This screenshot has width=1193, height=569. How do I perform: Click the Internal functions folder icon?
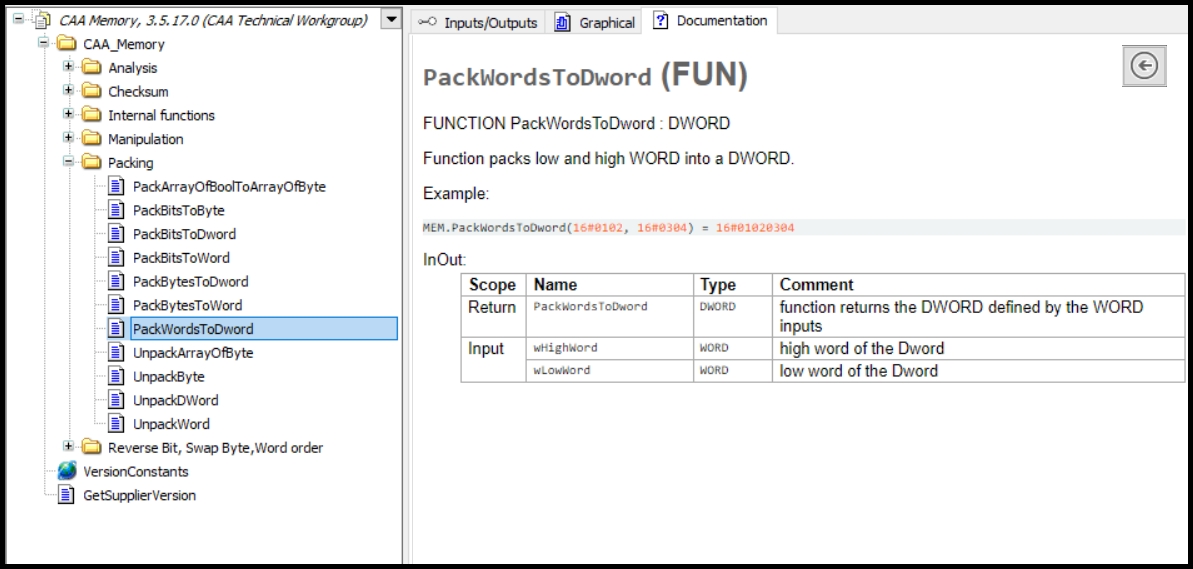pos(91,115)
